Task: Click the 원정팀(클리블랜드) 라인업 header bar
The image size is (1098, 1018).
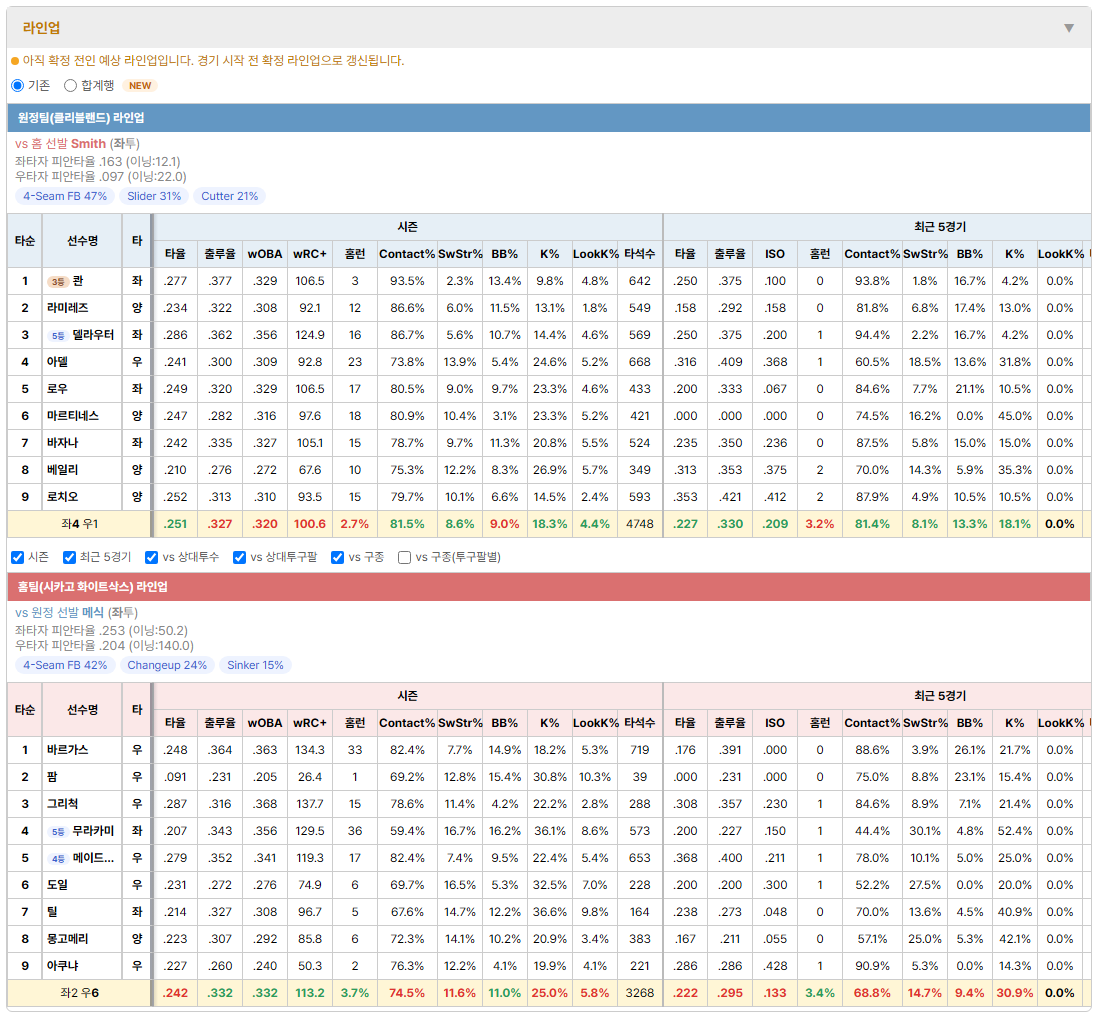Action: (x=549, y=118)
